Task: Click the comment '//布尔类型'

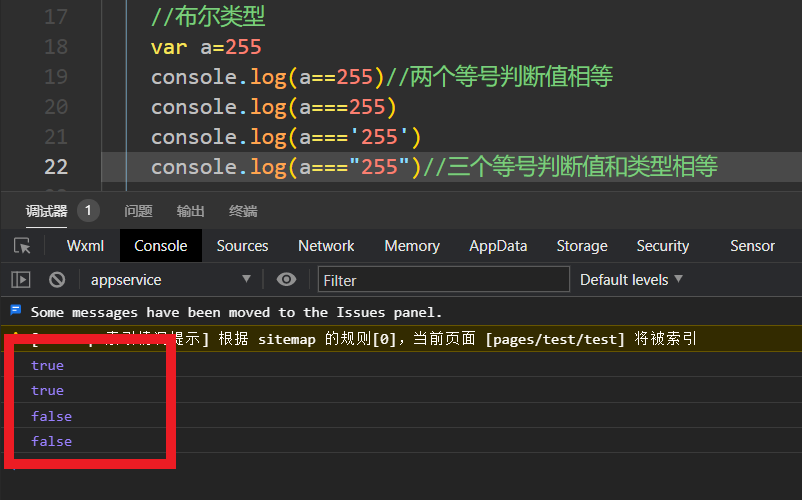Action: pyautogui.click(x=208, y=17)
